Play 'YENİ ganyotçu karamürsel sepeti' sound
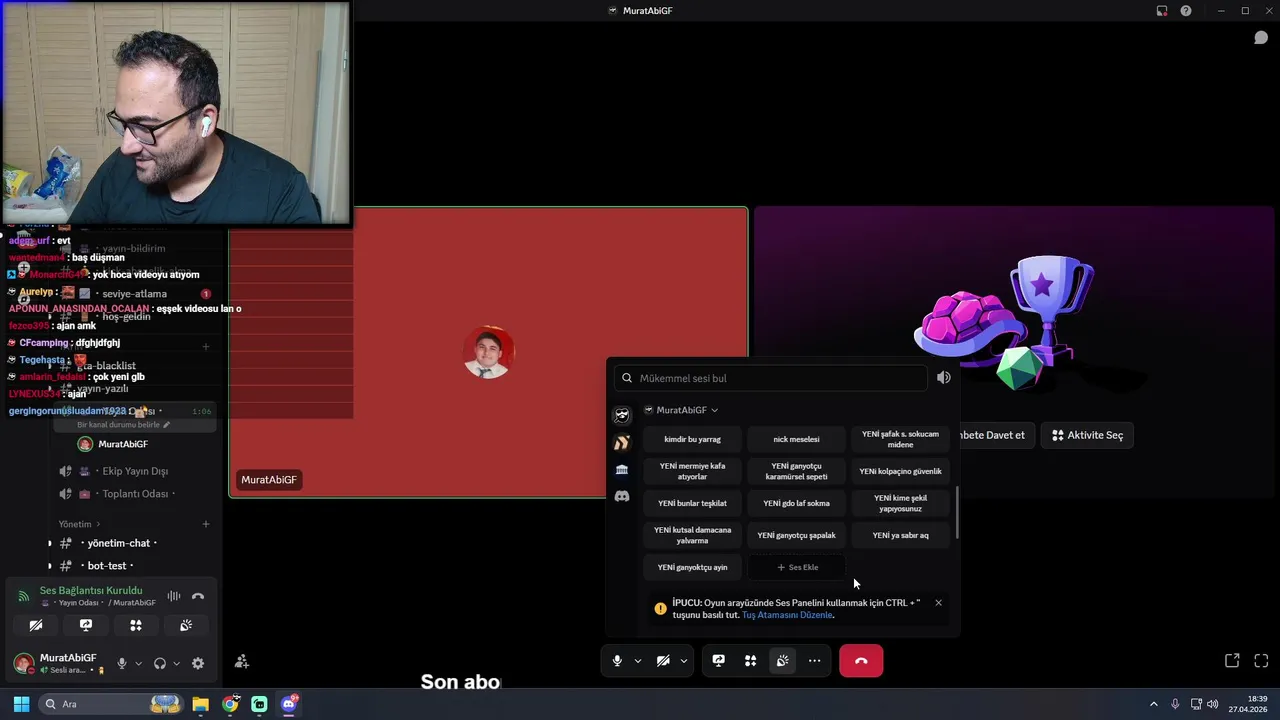Viewport: 1280px width, 720px height. click(x=796, y=471)
